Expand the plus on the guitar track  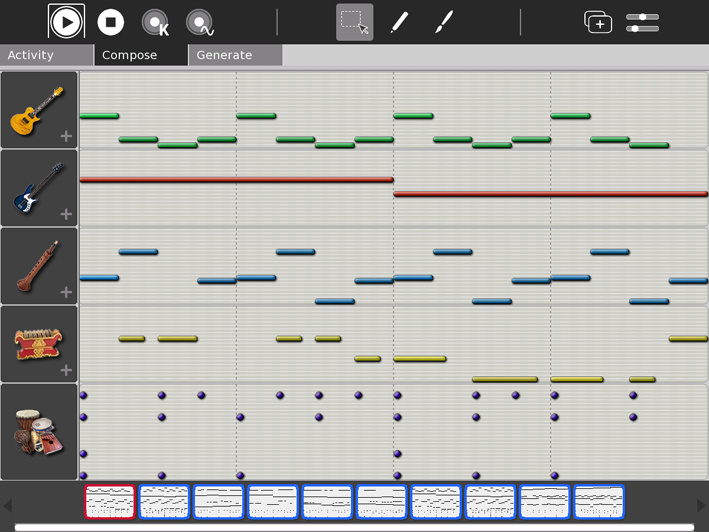[x=66, y=136]
